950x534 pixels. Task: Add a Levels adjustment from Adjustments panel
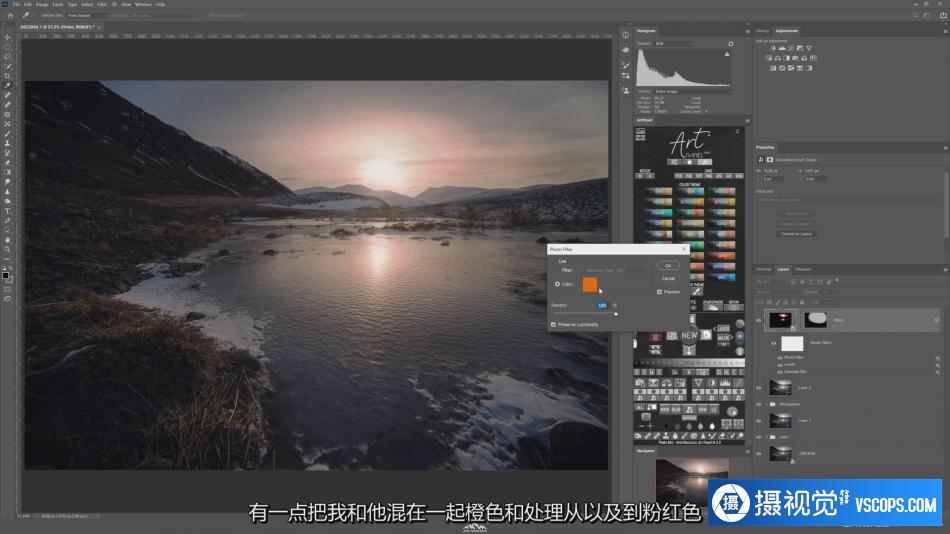pos(782,48)
